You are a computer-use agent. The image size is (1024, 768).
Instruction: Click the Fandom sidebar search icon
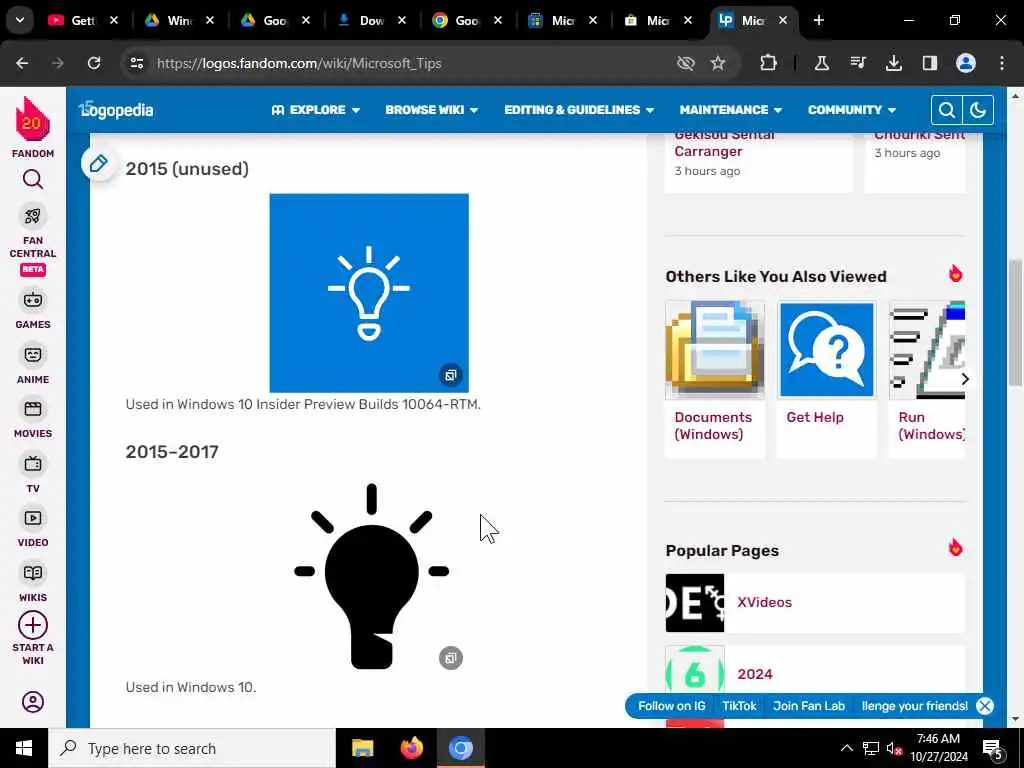(33, 179)
